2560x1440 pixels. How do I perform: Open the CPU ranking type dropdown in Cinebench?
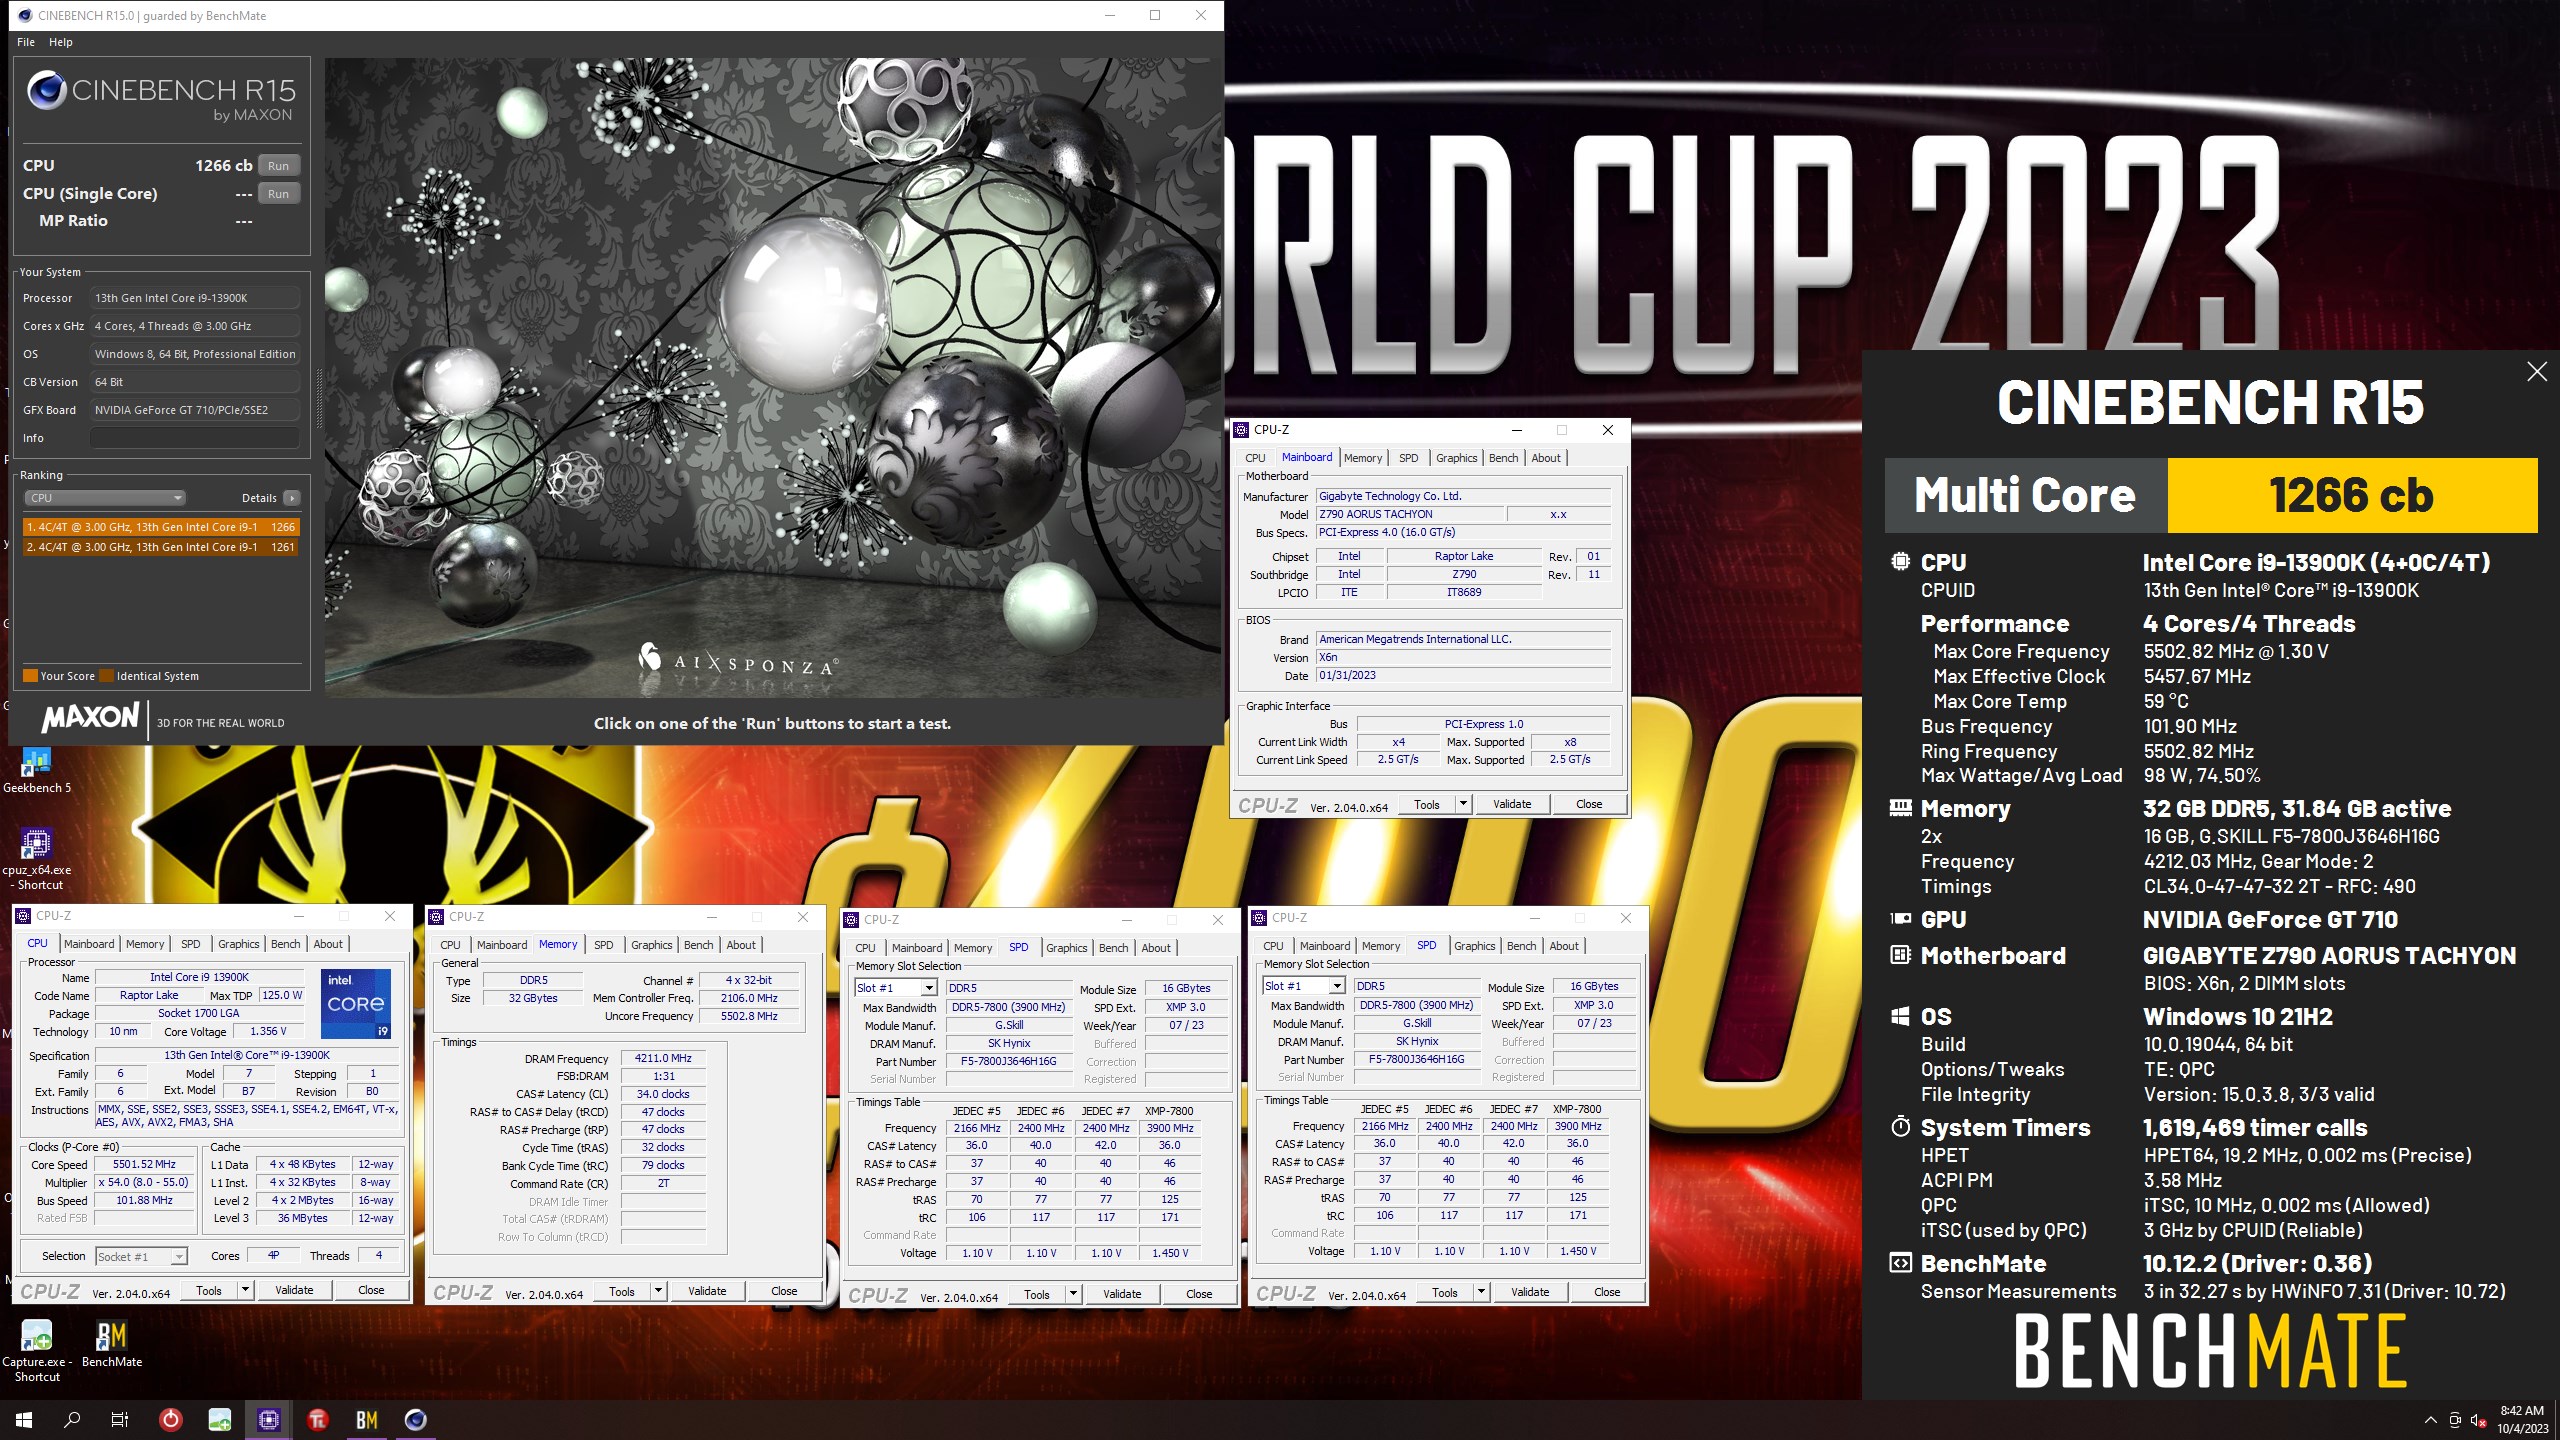click(104, 498)
